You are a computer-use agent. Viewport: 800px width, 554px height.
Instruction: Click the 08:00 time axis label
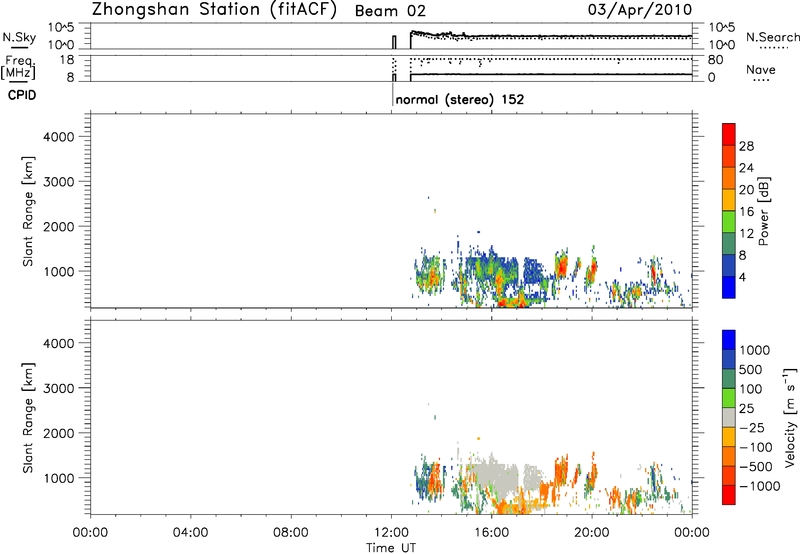290,533
